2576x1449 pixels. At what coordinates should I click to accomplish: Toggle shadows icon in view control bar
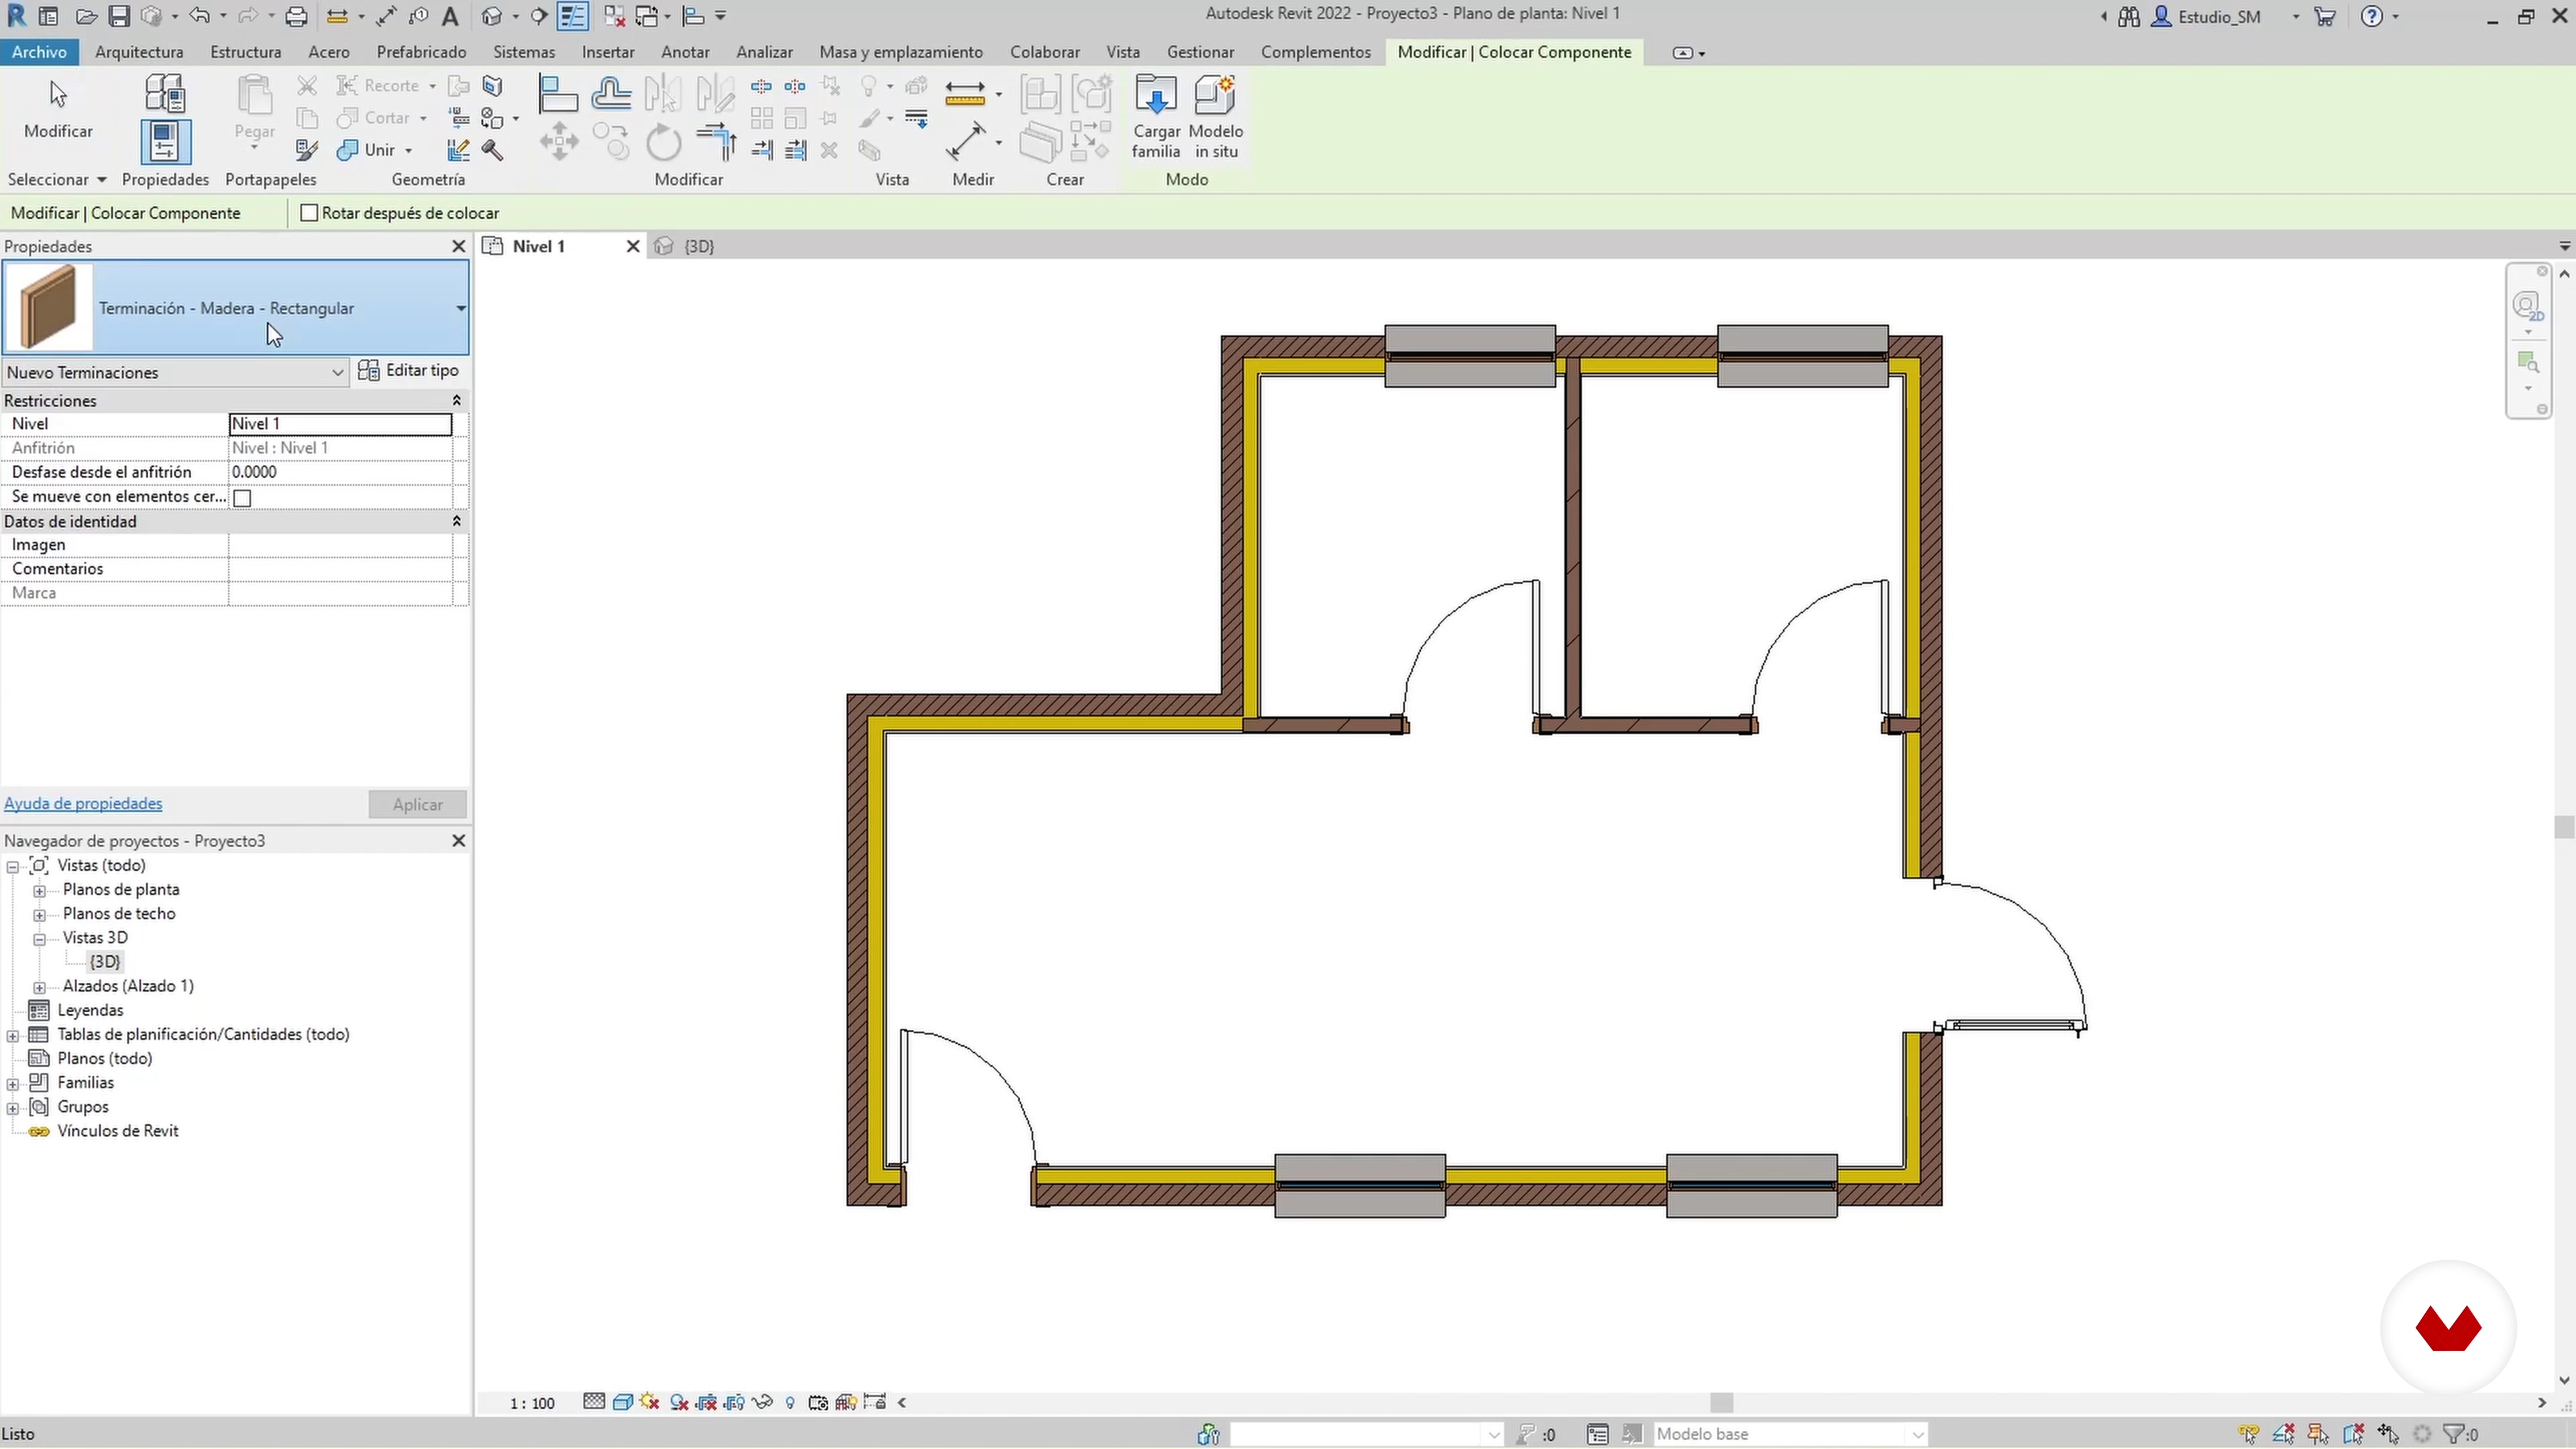pyautogui.click(x=679, y=1402)
